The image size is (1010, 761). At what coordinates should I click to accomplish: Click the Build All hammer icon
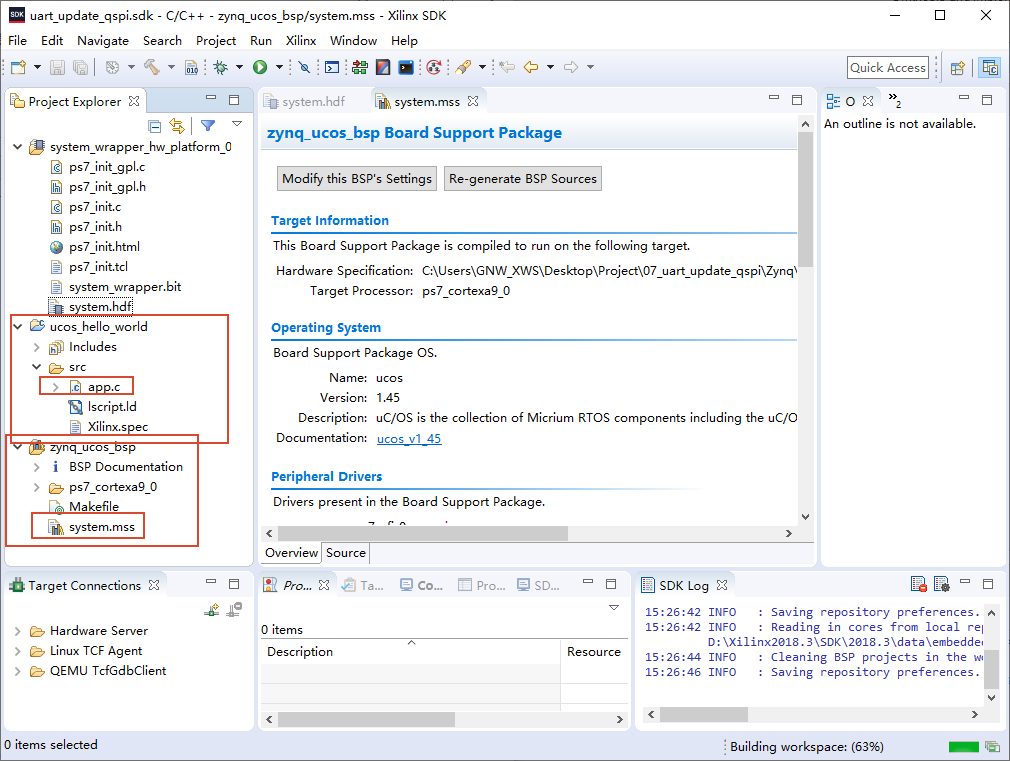coord(152,66)
